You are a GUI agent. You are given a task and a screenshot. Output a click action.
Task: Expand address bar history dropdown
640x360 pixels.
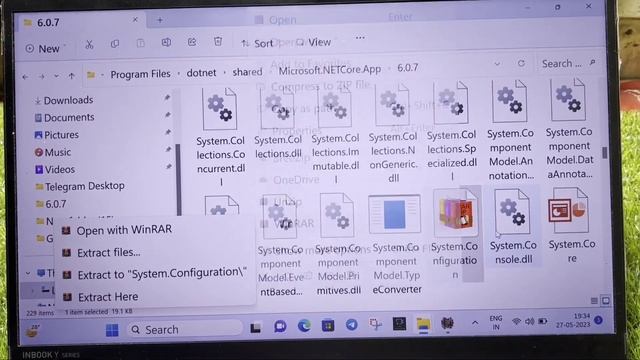tap(497, 64)
